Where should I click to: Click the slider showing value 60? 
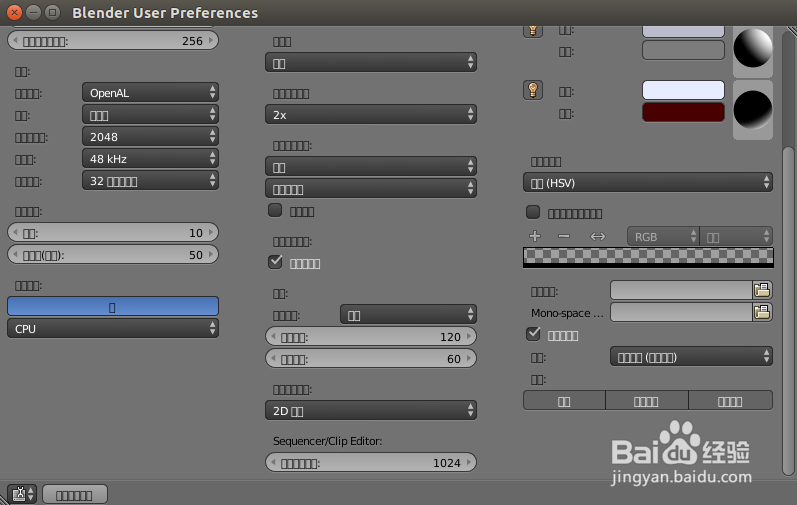[x=371, y=358]
